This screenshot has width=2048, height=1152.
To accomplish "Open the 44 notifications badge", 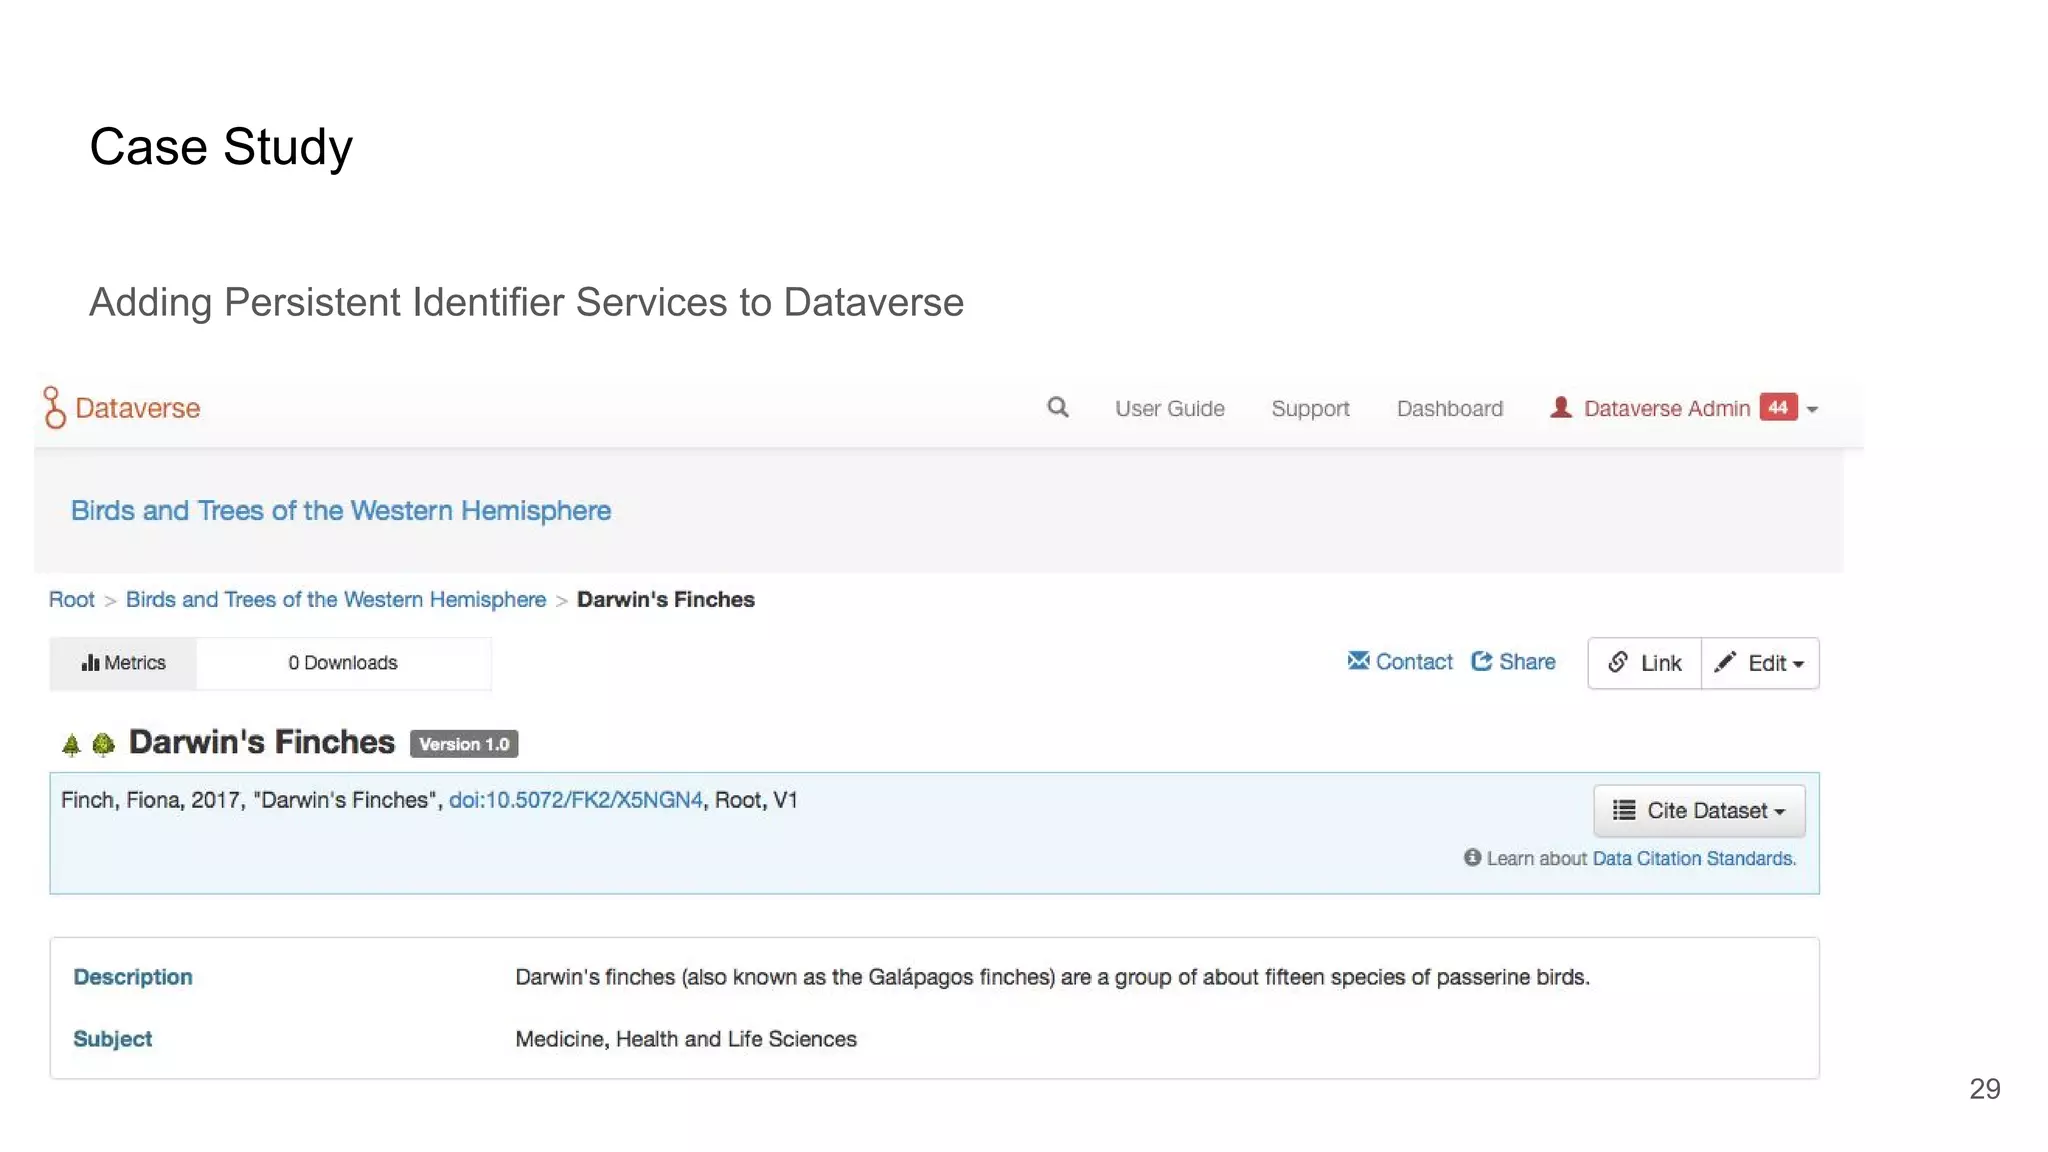I will point(1778,407).
